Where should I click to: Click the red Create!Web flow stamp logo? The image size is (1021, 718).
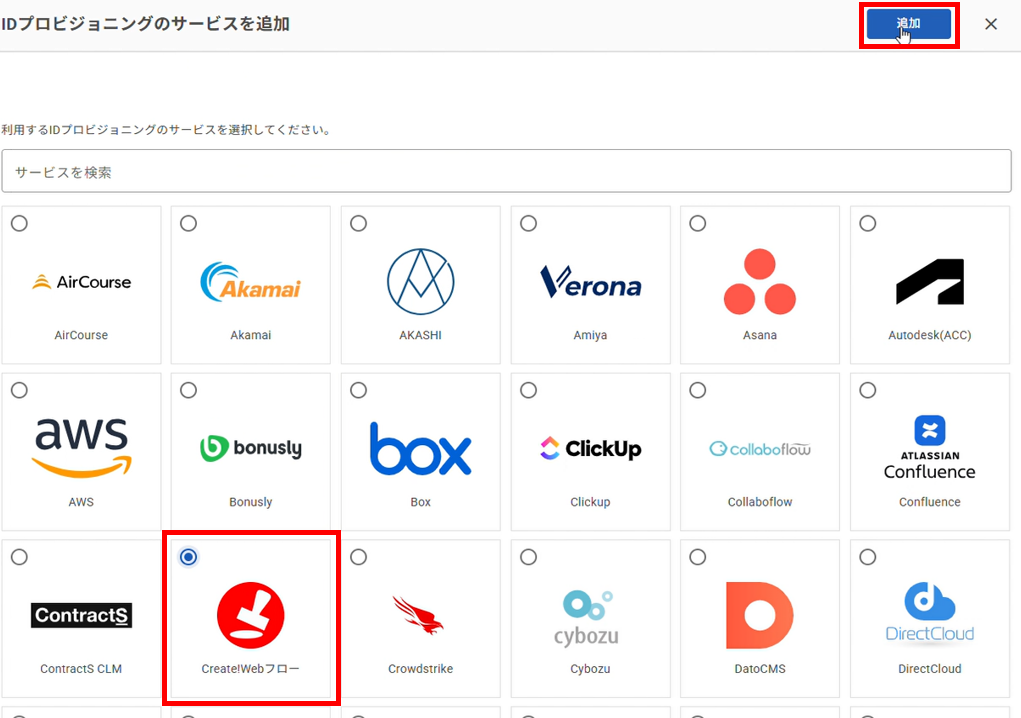click(x=251, y=615)
